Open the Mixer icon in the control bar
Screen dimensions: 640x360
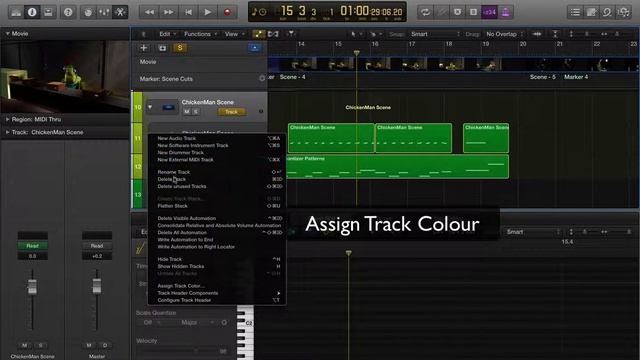coord(104,12)
